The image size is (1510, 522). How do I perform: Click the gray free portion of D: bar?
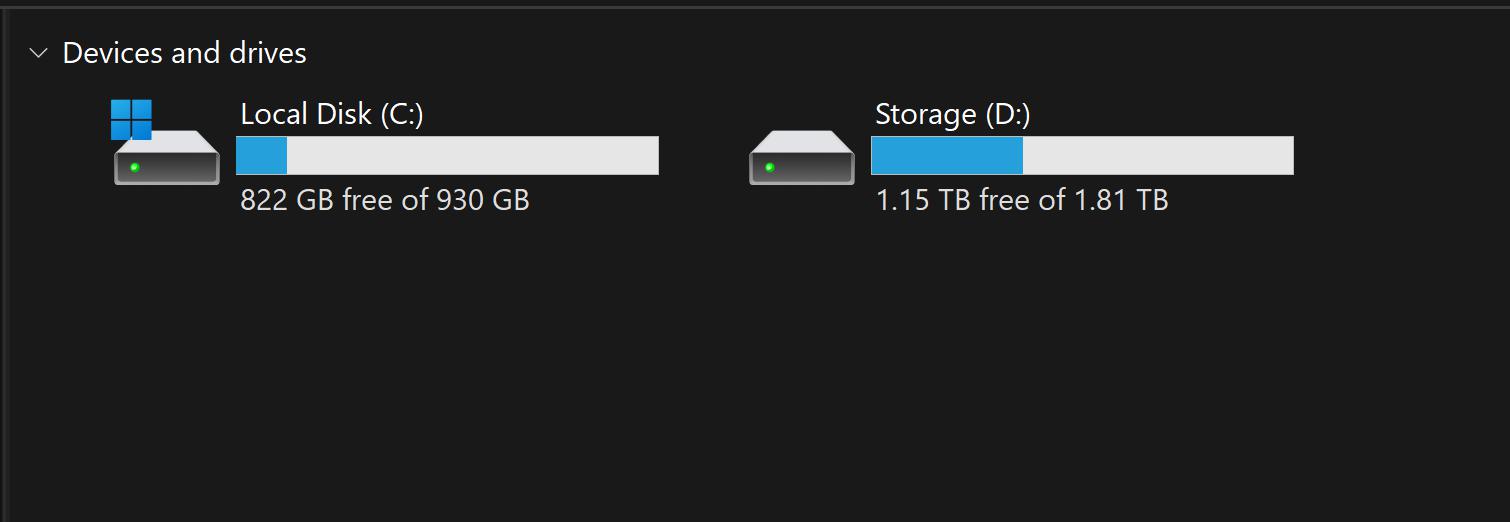1157,156
